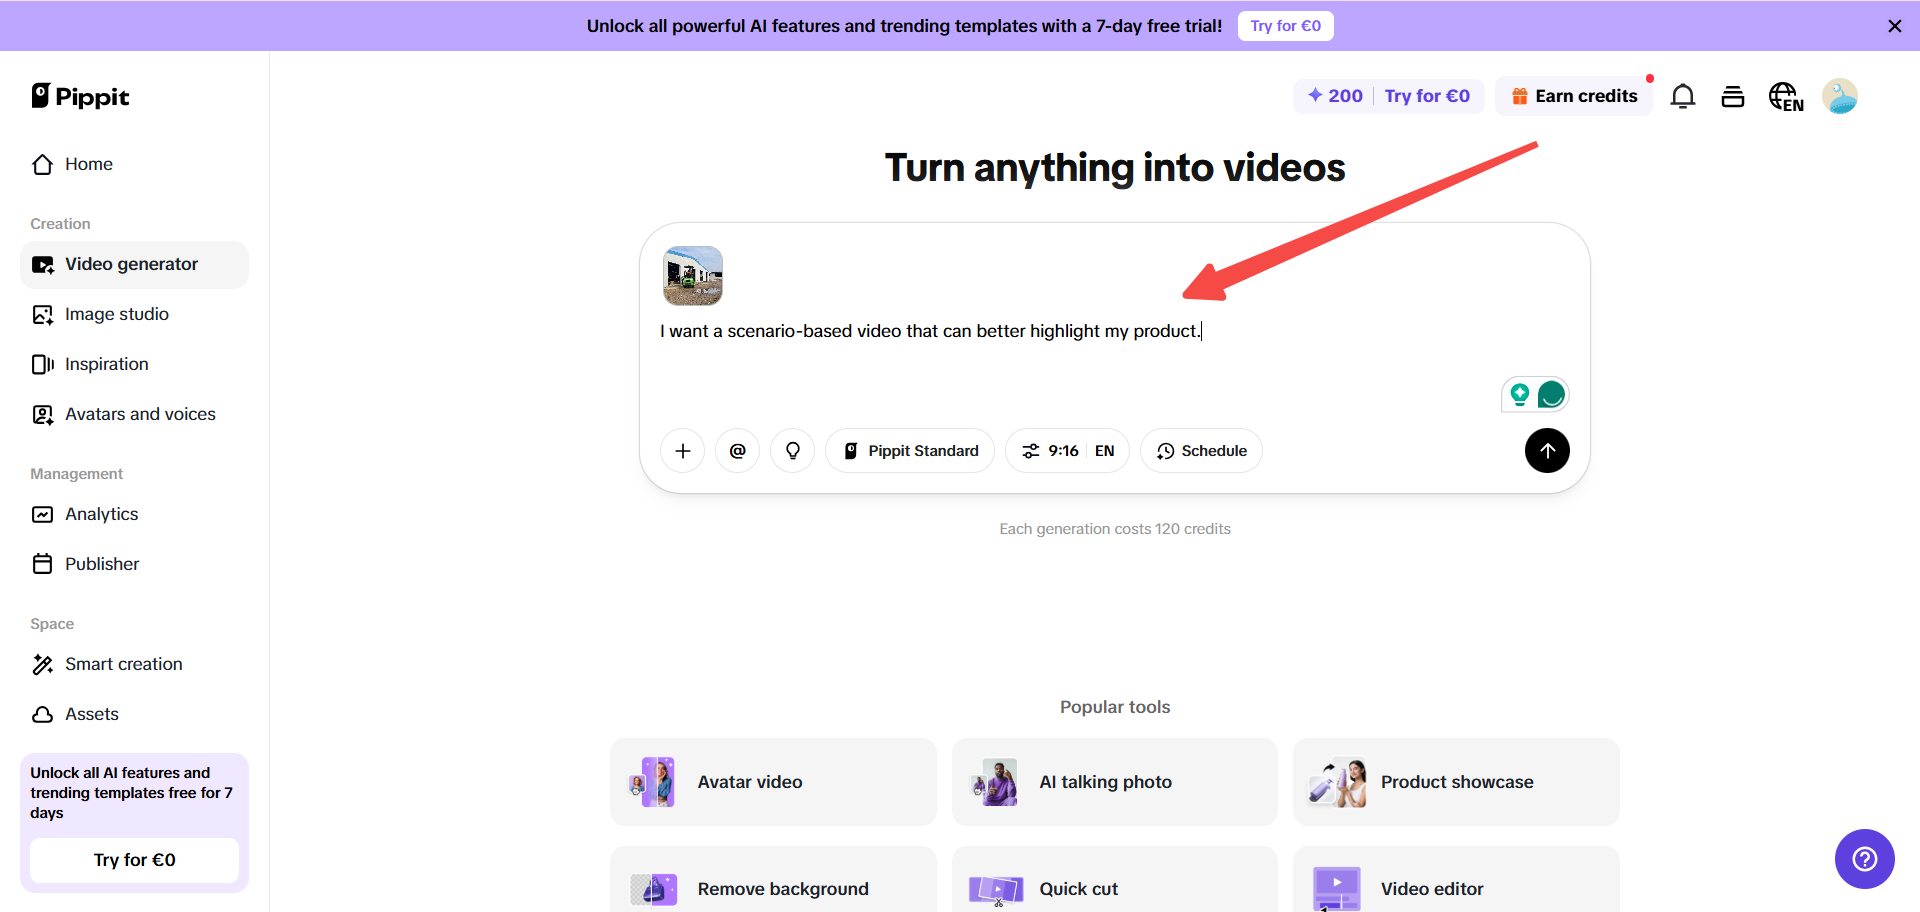Click the Avatar video thumbnail icon
The image size is (1920, 912).
(652, 782)
